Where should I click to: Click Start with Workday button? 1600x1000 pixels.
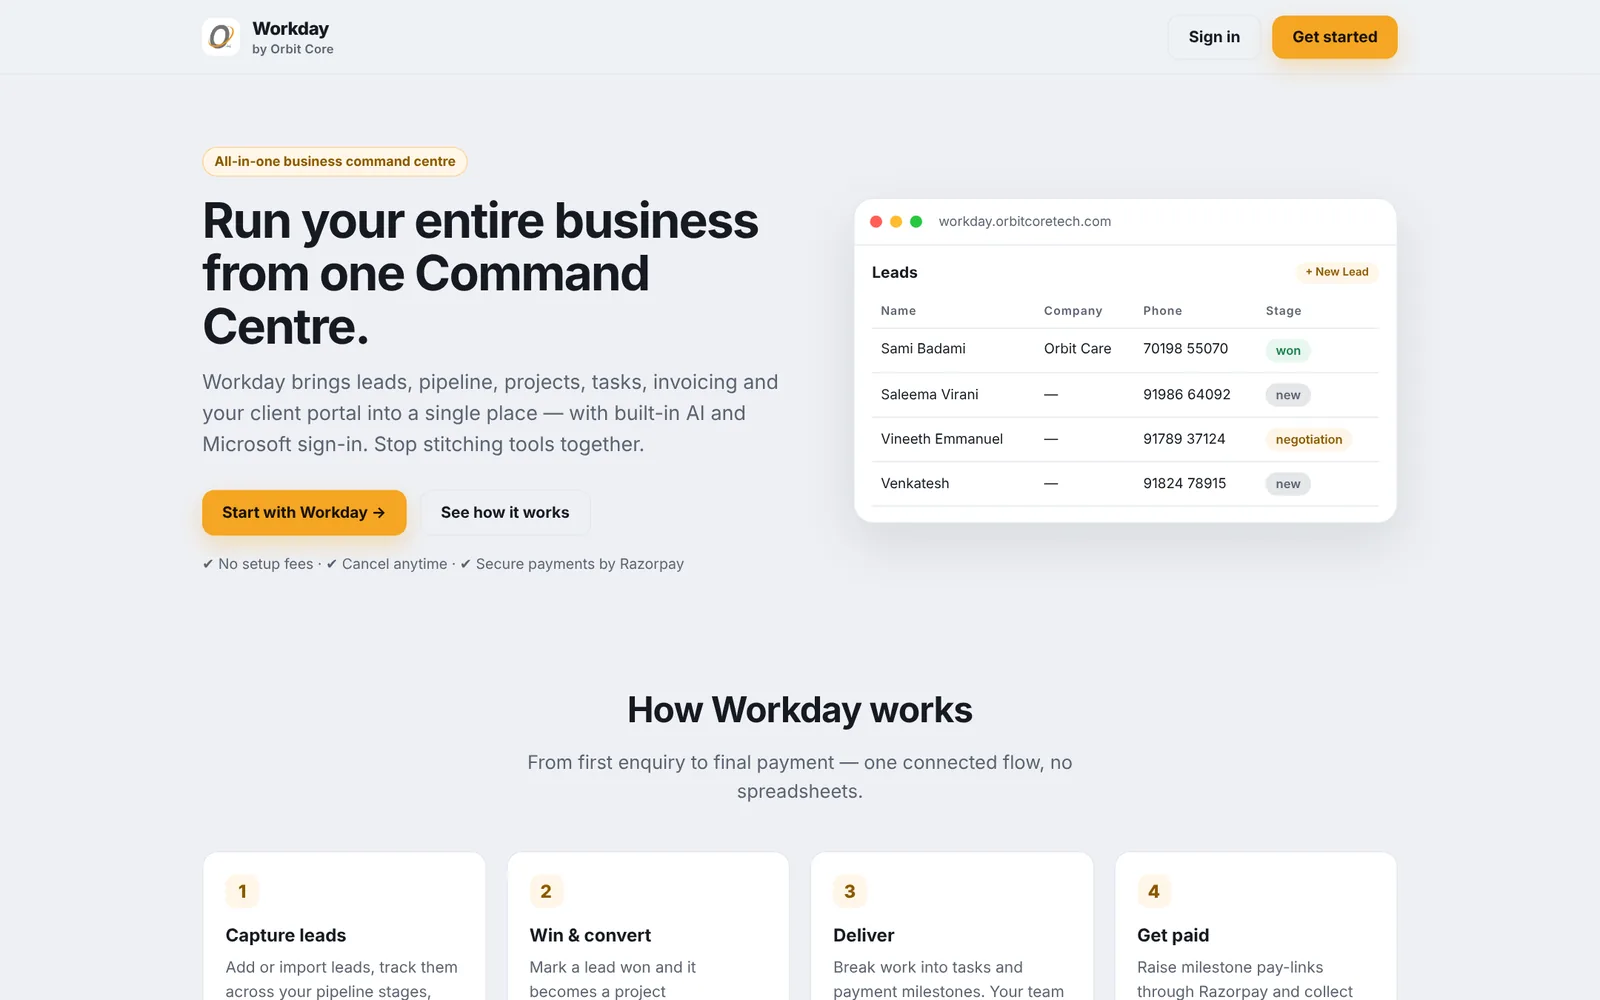click(304, 512)
